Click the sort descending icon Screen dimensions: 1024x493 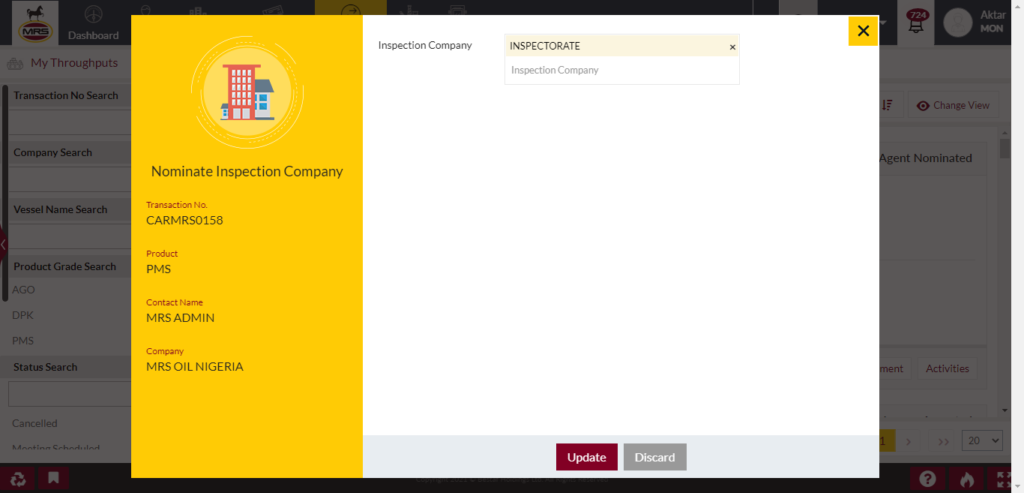coord(888,105)
